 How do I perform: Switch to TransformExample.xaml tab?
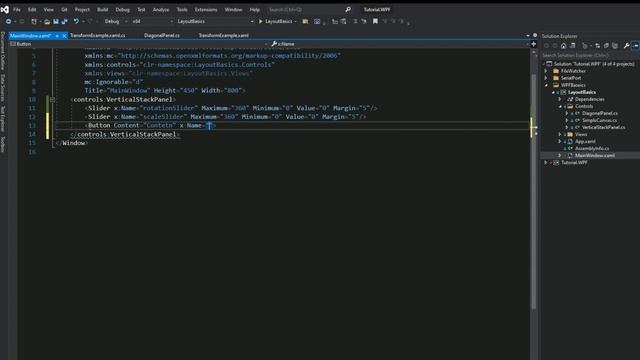click(223, 36)
